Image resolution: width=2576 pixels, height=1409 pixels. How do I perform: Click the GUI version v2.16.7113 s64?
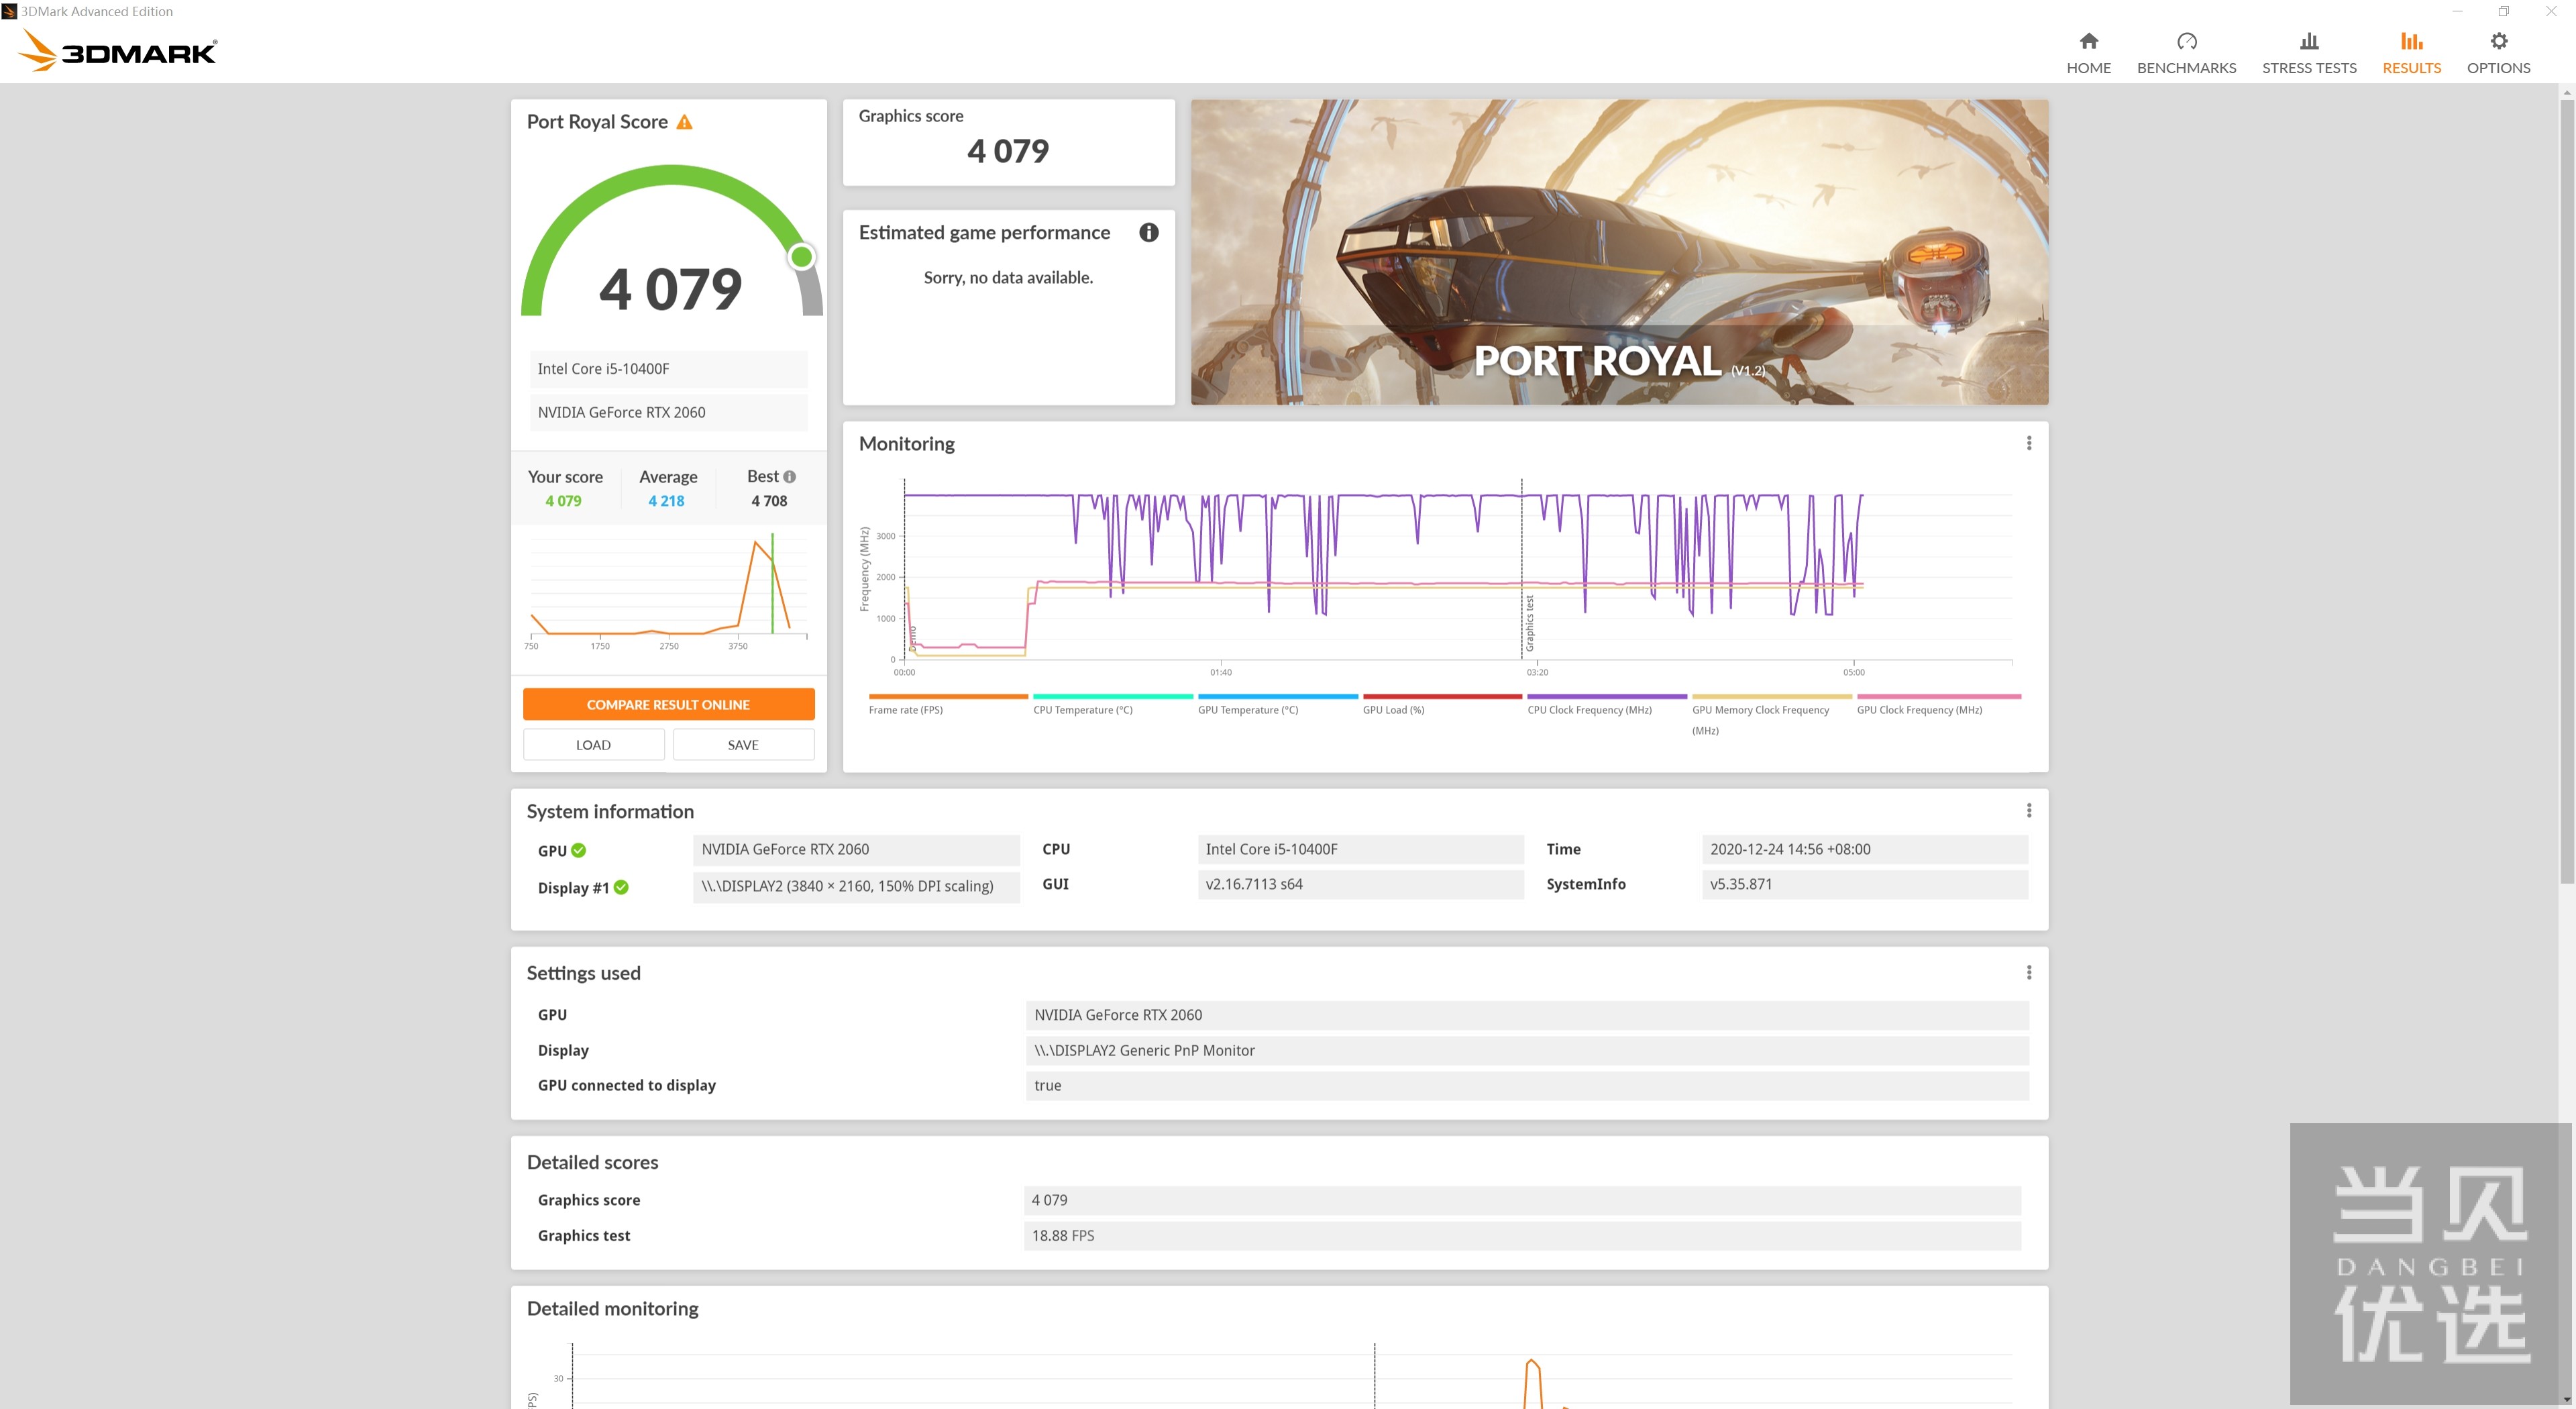(x=1360, y=884)
